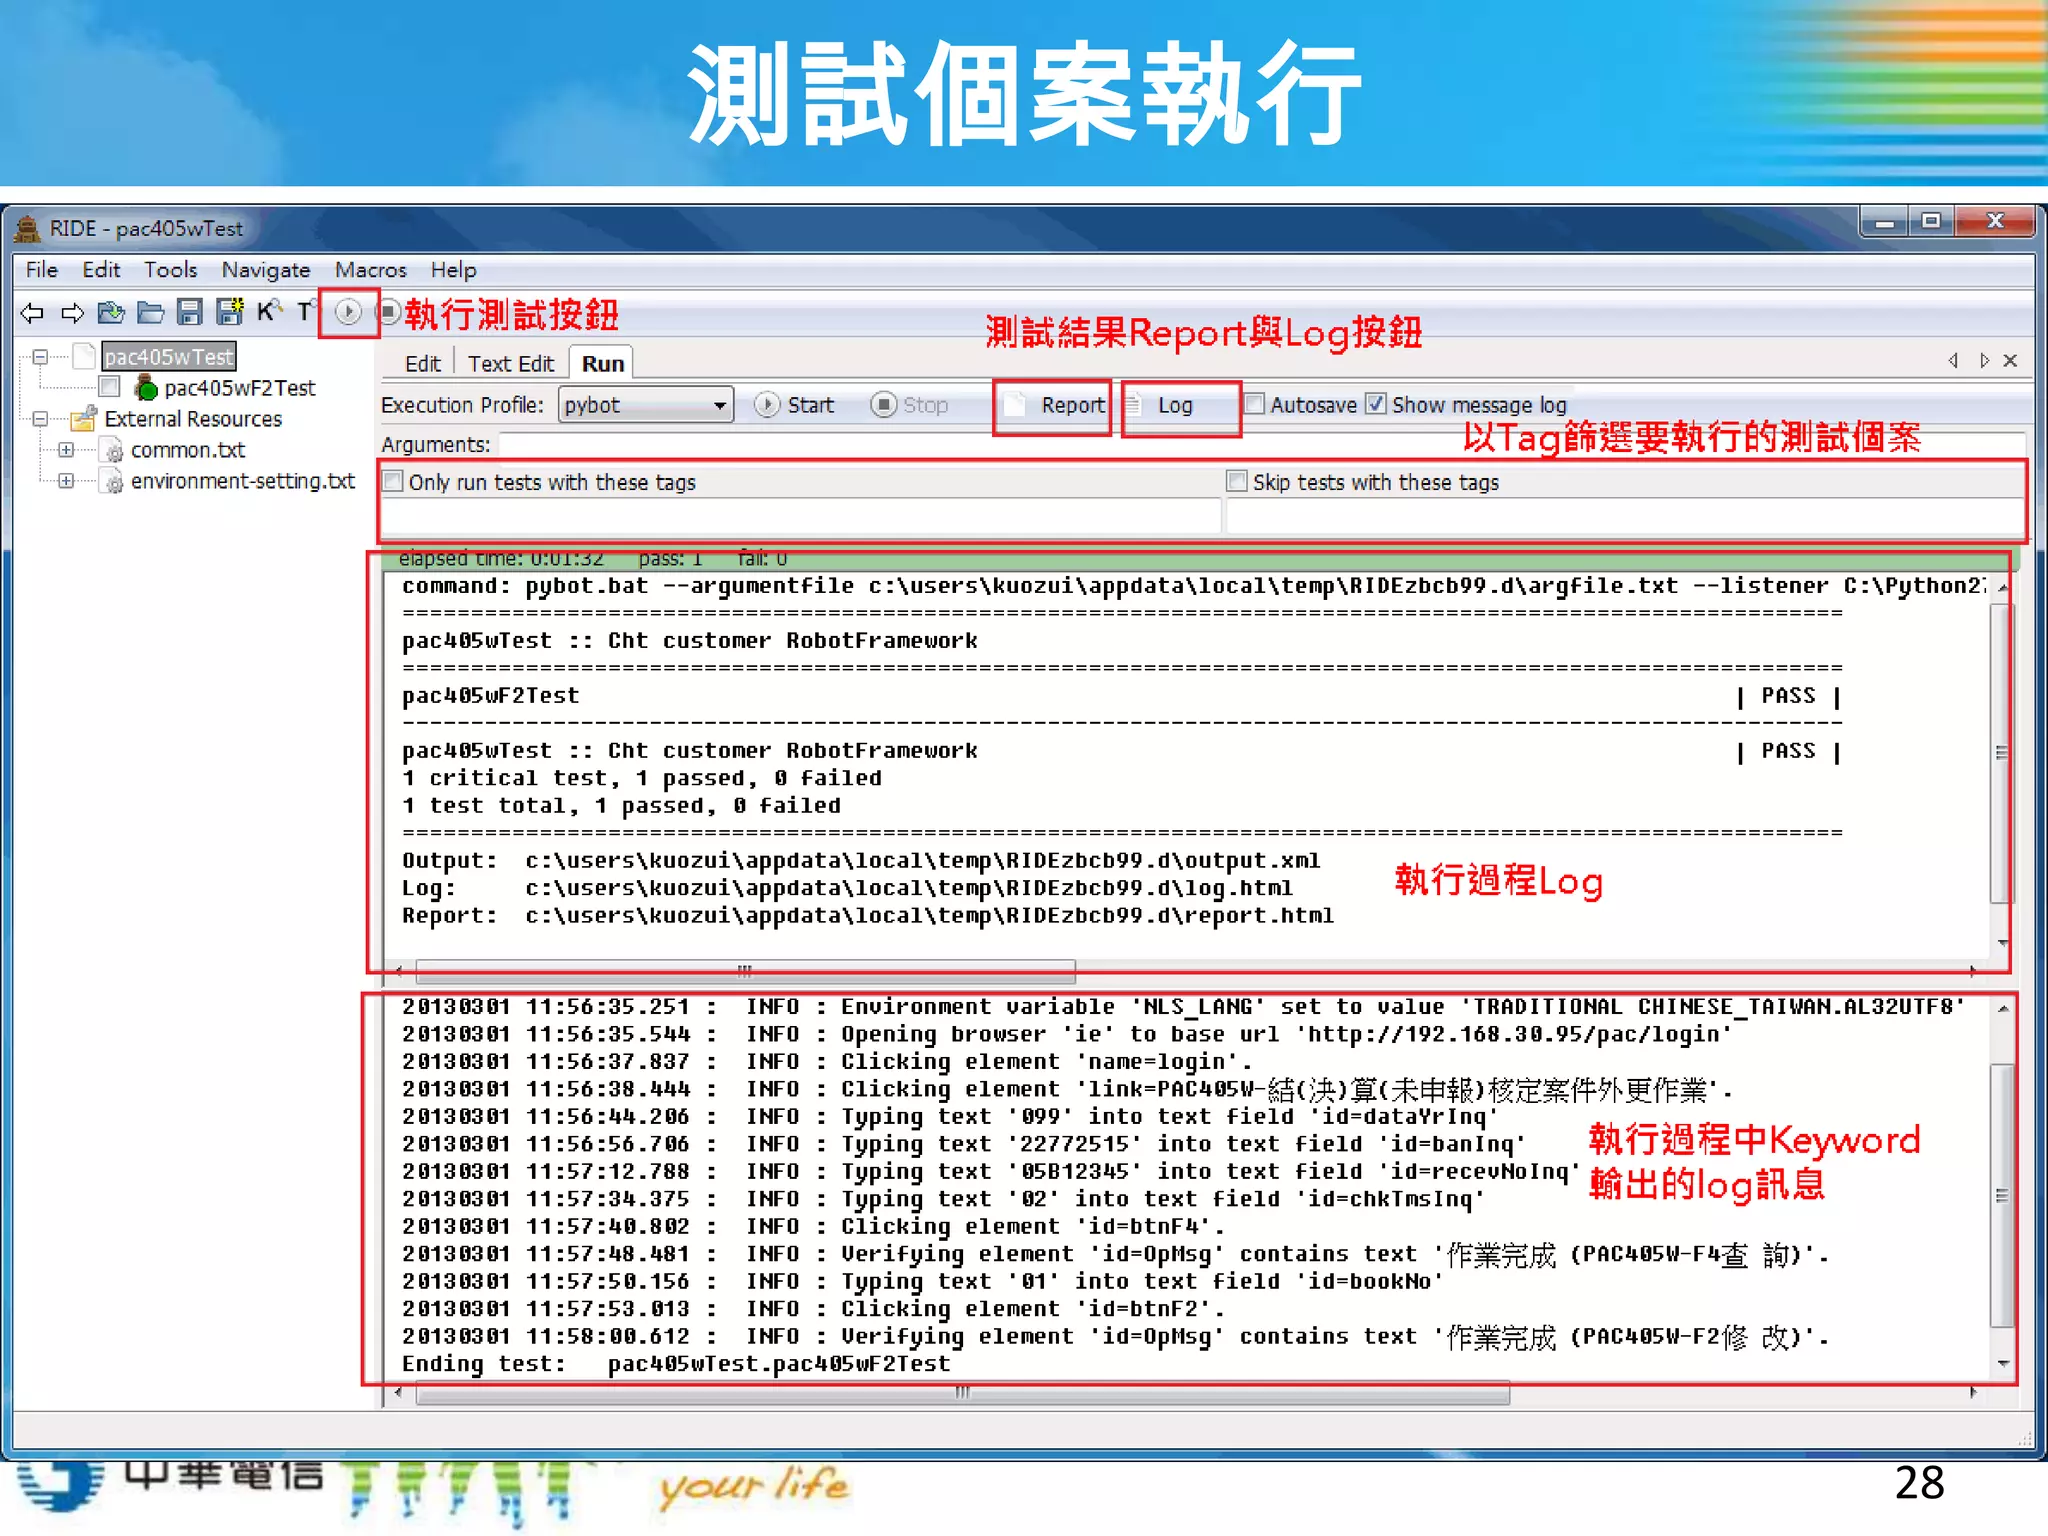Click the Open Suite toolbar icon
This screenshot has height=1536, width=2048.
click(111, 313)
